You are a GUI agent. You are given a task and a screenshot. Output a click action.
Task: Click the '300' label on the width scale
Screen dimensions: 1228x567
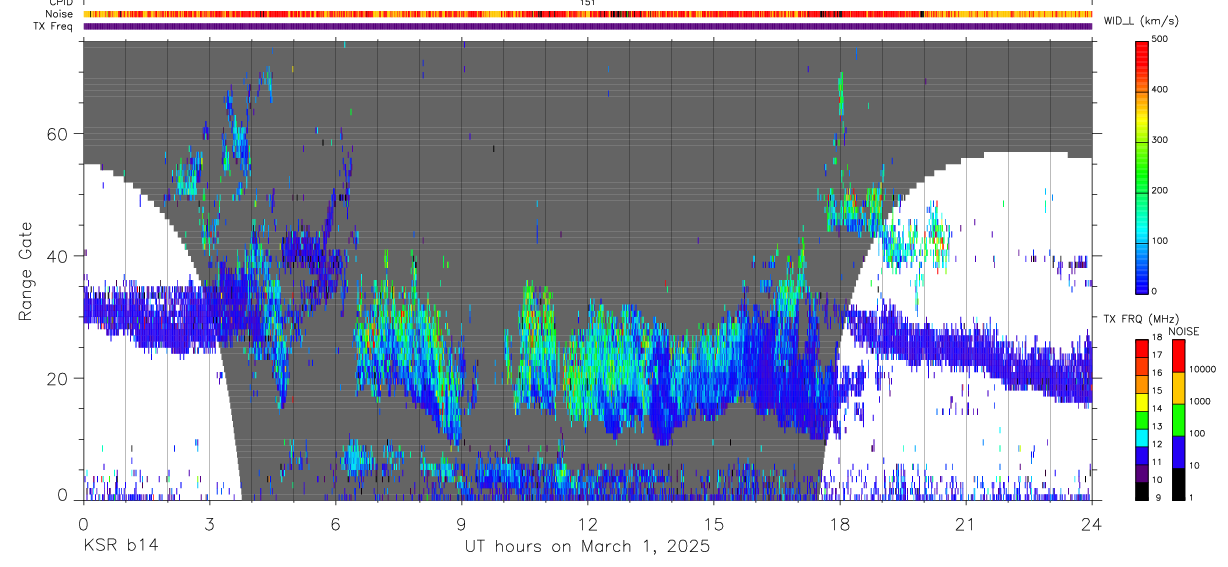pyautogui.click(x=1162, y=140)
